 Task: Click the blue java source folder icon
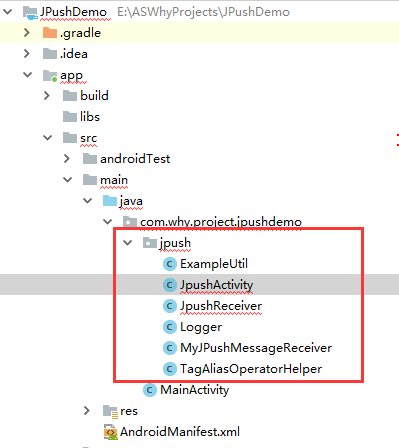tap(110, 201)
